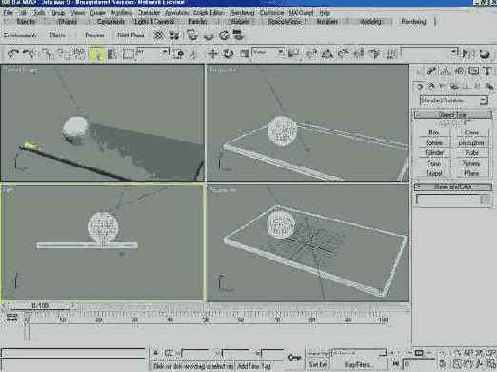Click the Box primitive button
This screenshot has width=497, height=372.
(x=433, y=133)
